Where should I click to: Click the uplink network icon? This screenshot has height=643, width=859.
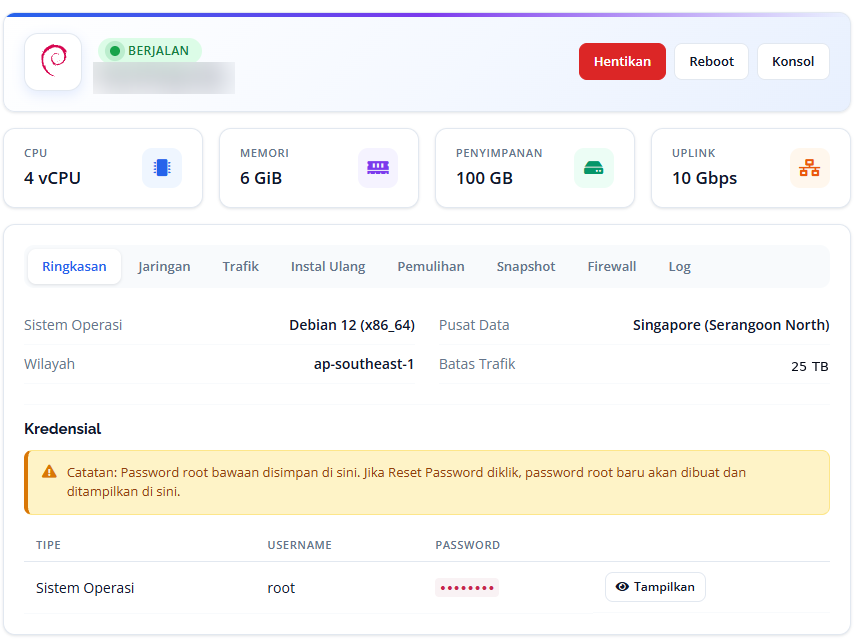click(809, 168)
